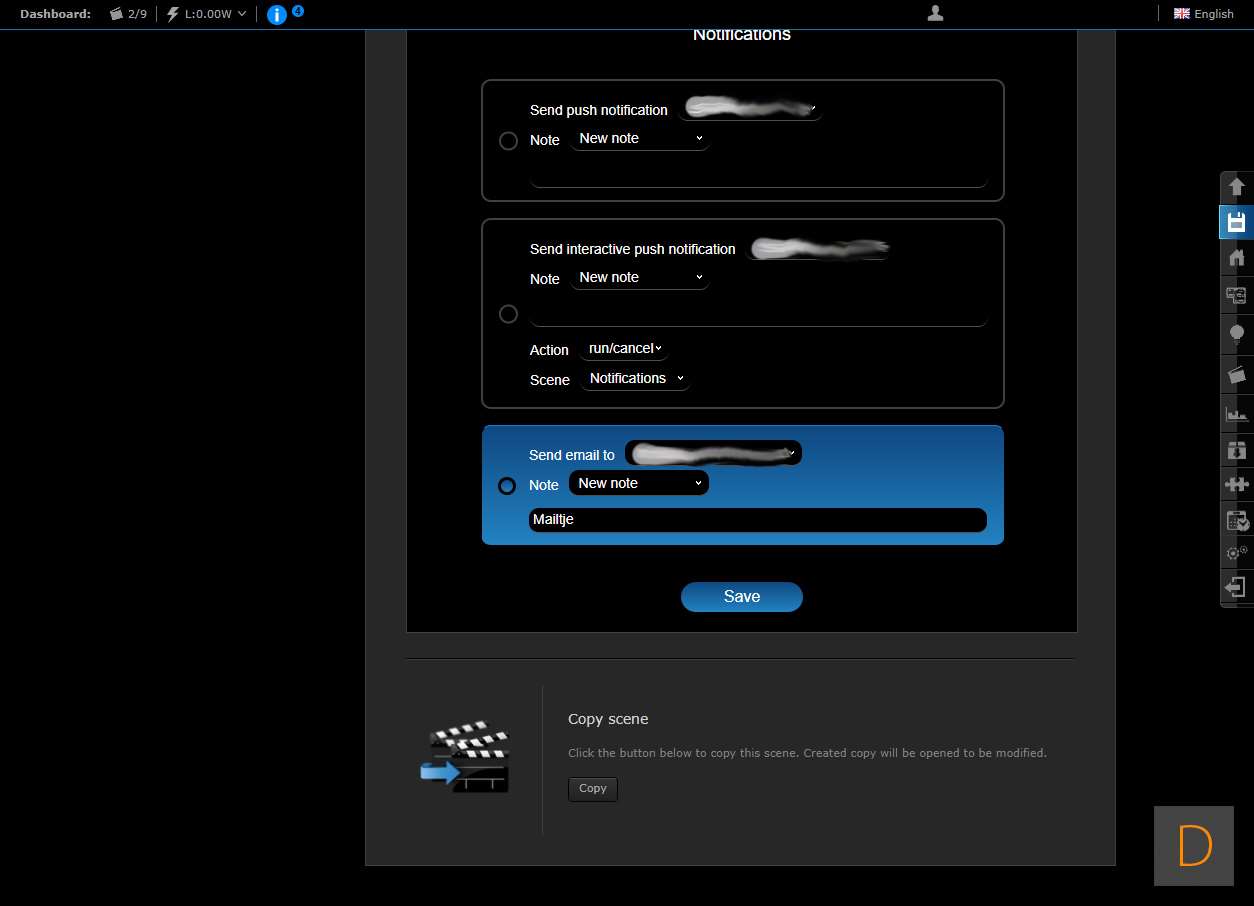Viewport: 1254px width, 906px height.
Task: Open the puzzle piece plugins icon
Action: 1236,485
